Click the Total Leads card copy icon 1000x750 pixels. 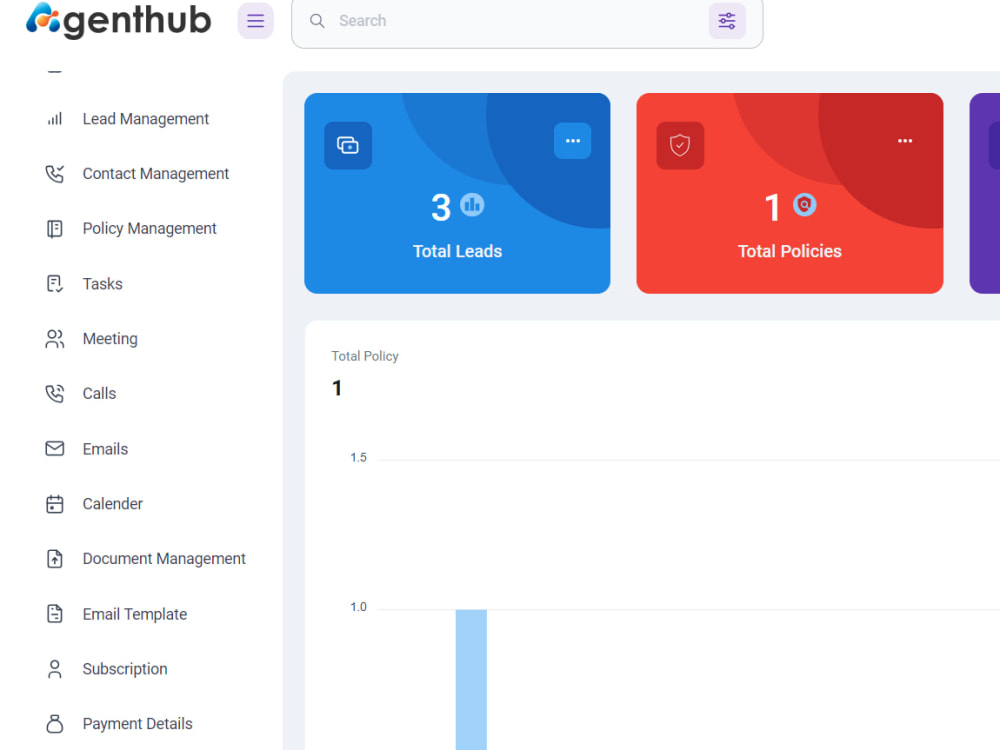coord(348,145)
